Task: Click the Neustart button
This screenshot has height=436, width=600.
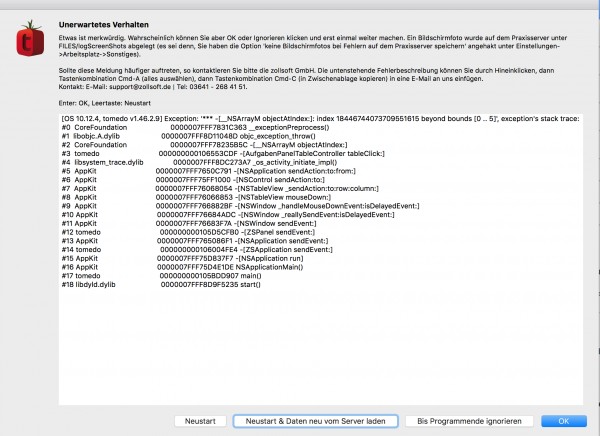Action: 200,421
